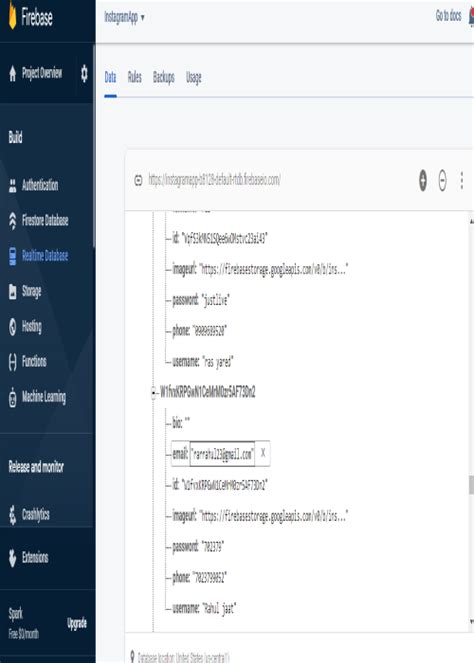The width and height of the screenshot is (474, 663).
Task: Cancel email edit with X
Action: coord(263,453)
